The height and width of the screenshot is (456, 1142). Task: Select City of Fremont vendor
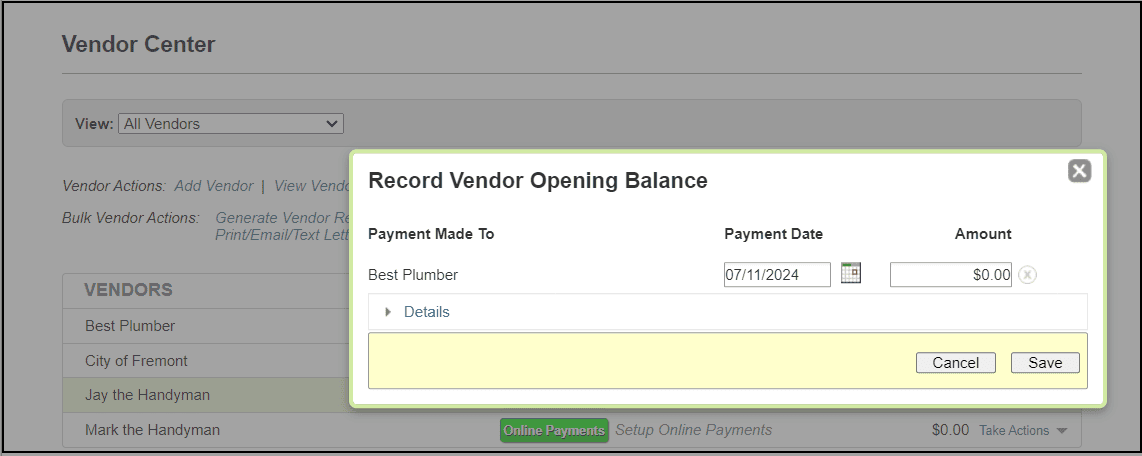(136, 361)
